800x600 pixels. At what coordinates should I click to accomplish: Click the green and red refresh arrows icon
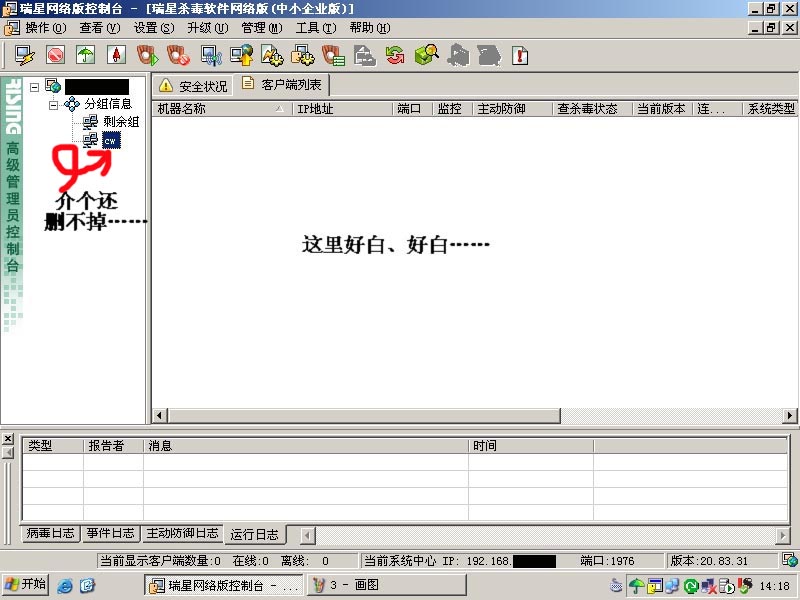point(395,55)
